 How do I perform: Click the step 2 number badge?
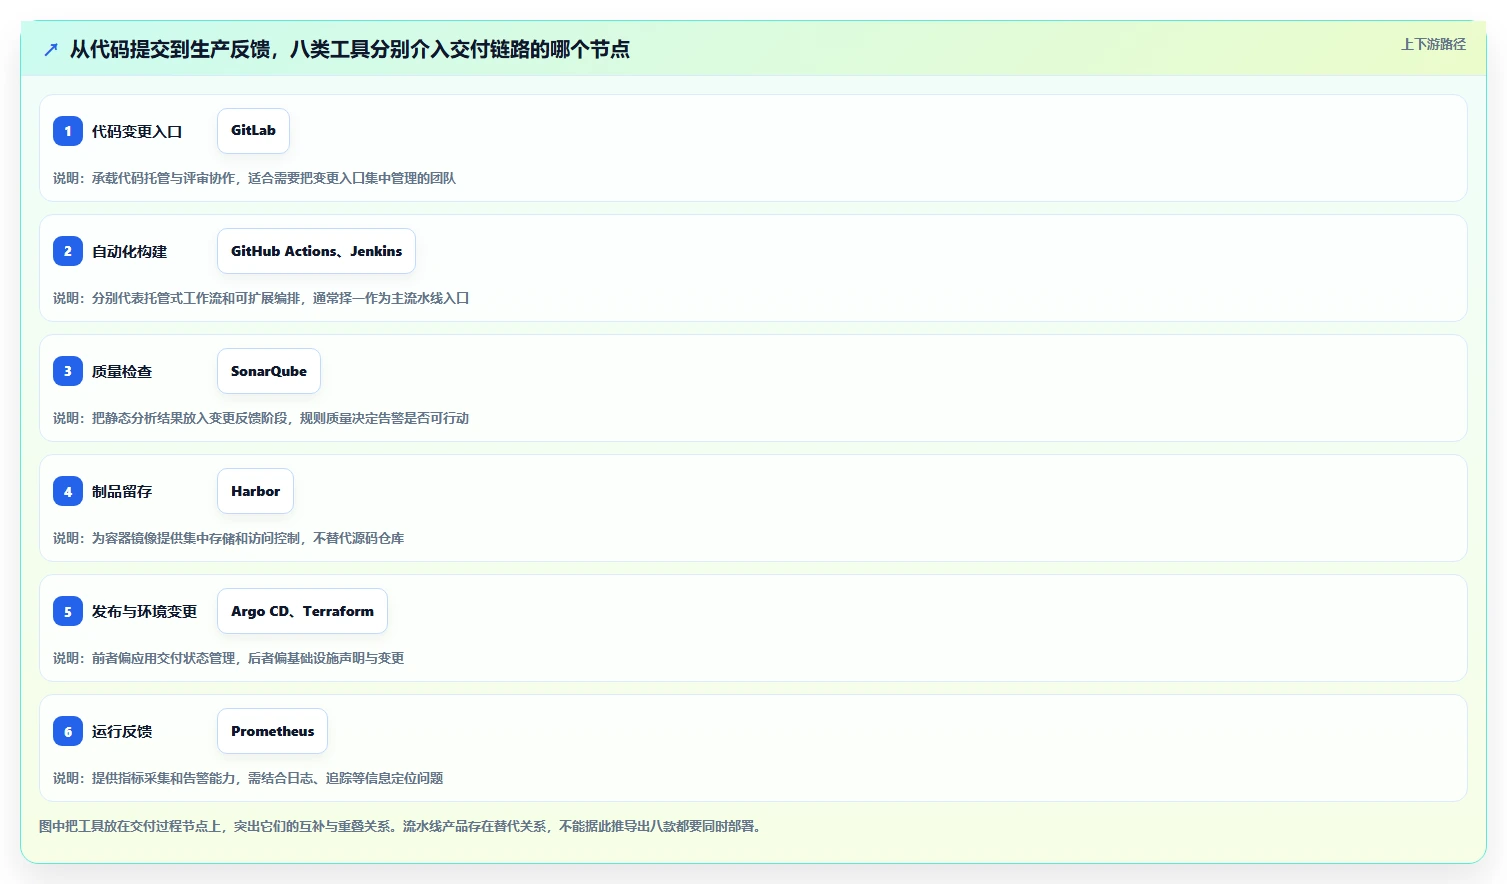point(68,251)
